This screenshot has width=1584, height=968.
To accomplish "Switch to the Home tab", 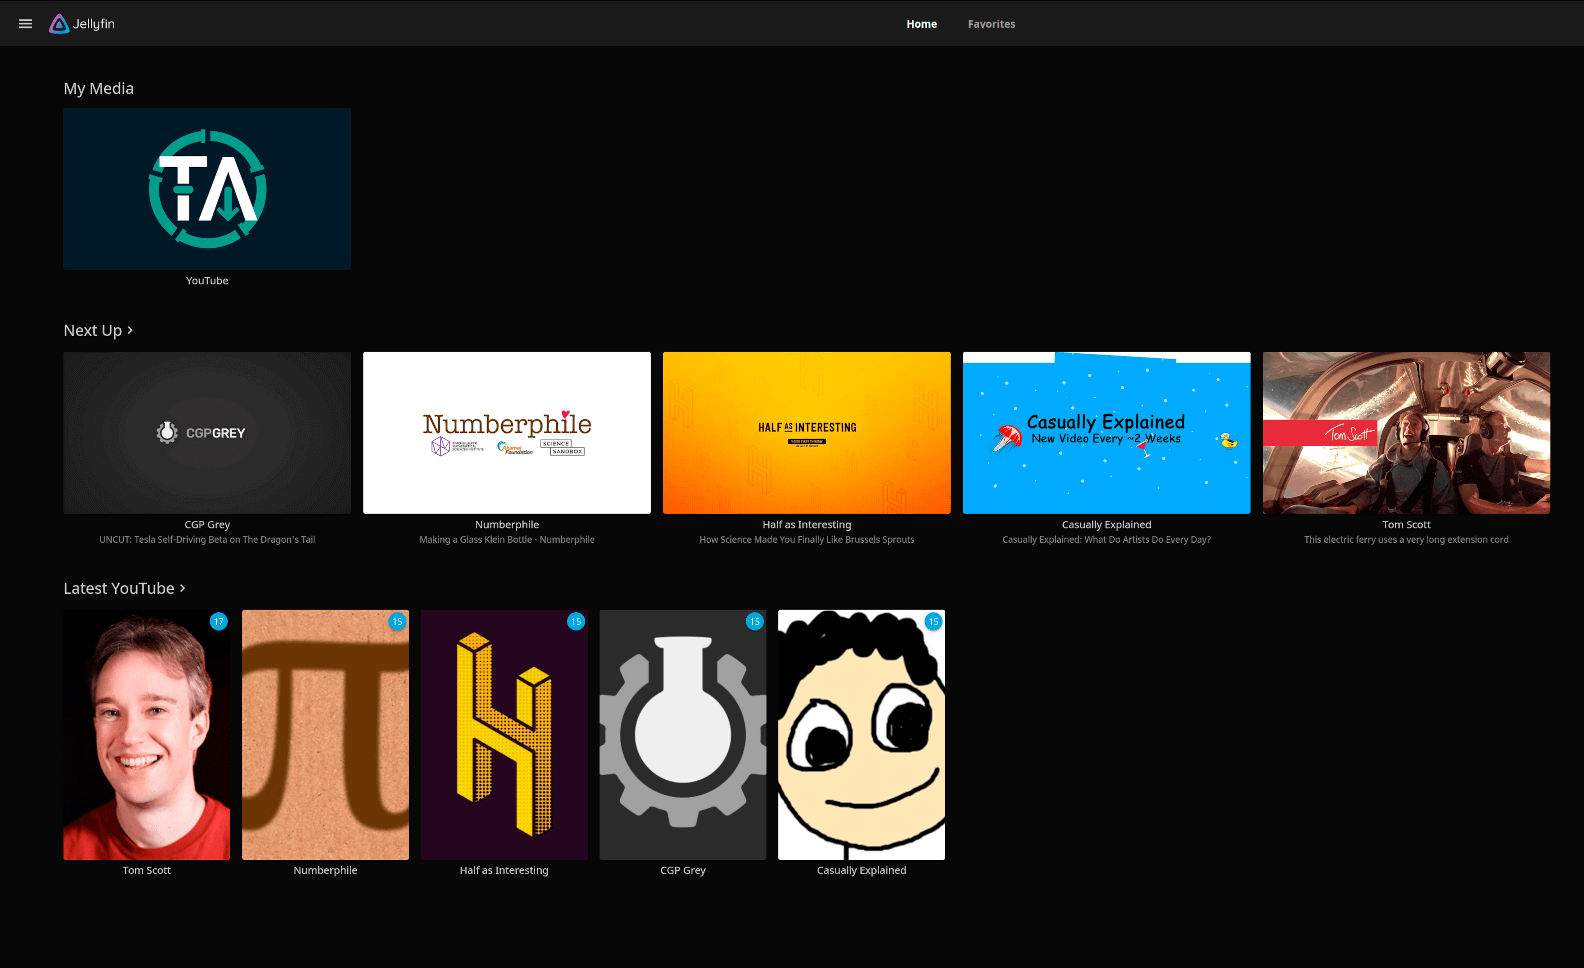I will coord(922,24).
